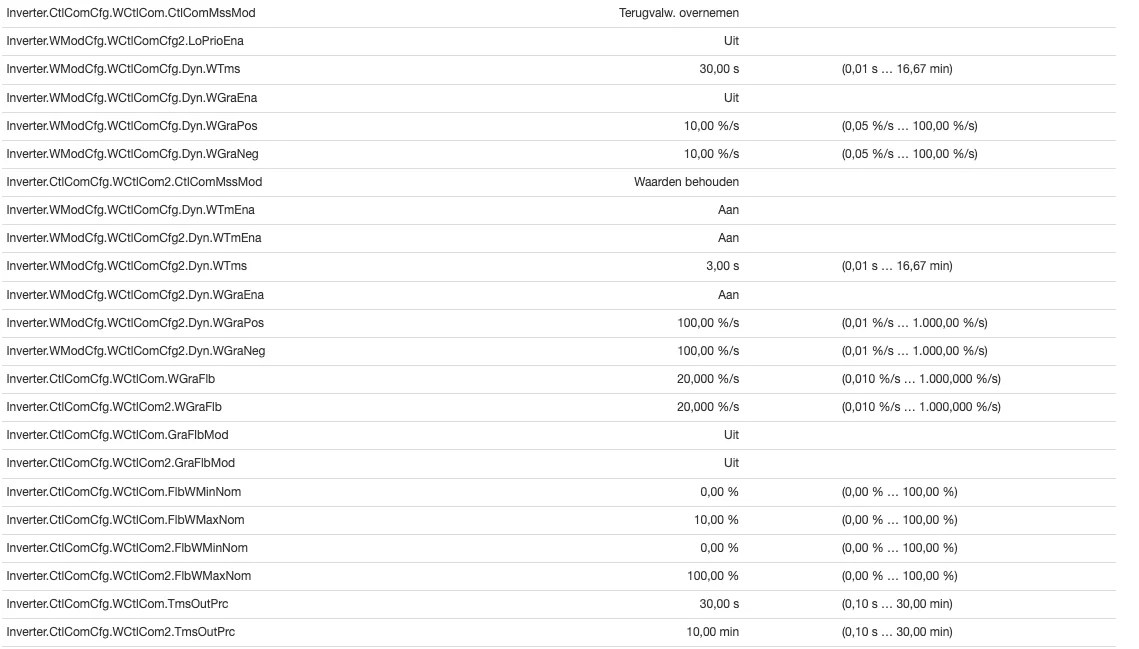Screen dimensions: 1139x649
Task: Select the WCtlComCfg.Dyn.WGraPos parameter row
Action: pyautogui.click(x=559, y=126)
